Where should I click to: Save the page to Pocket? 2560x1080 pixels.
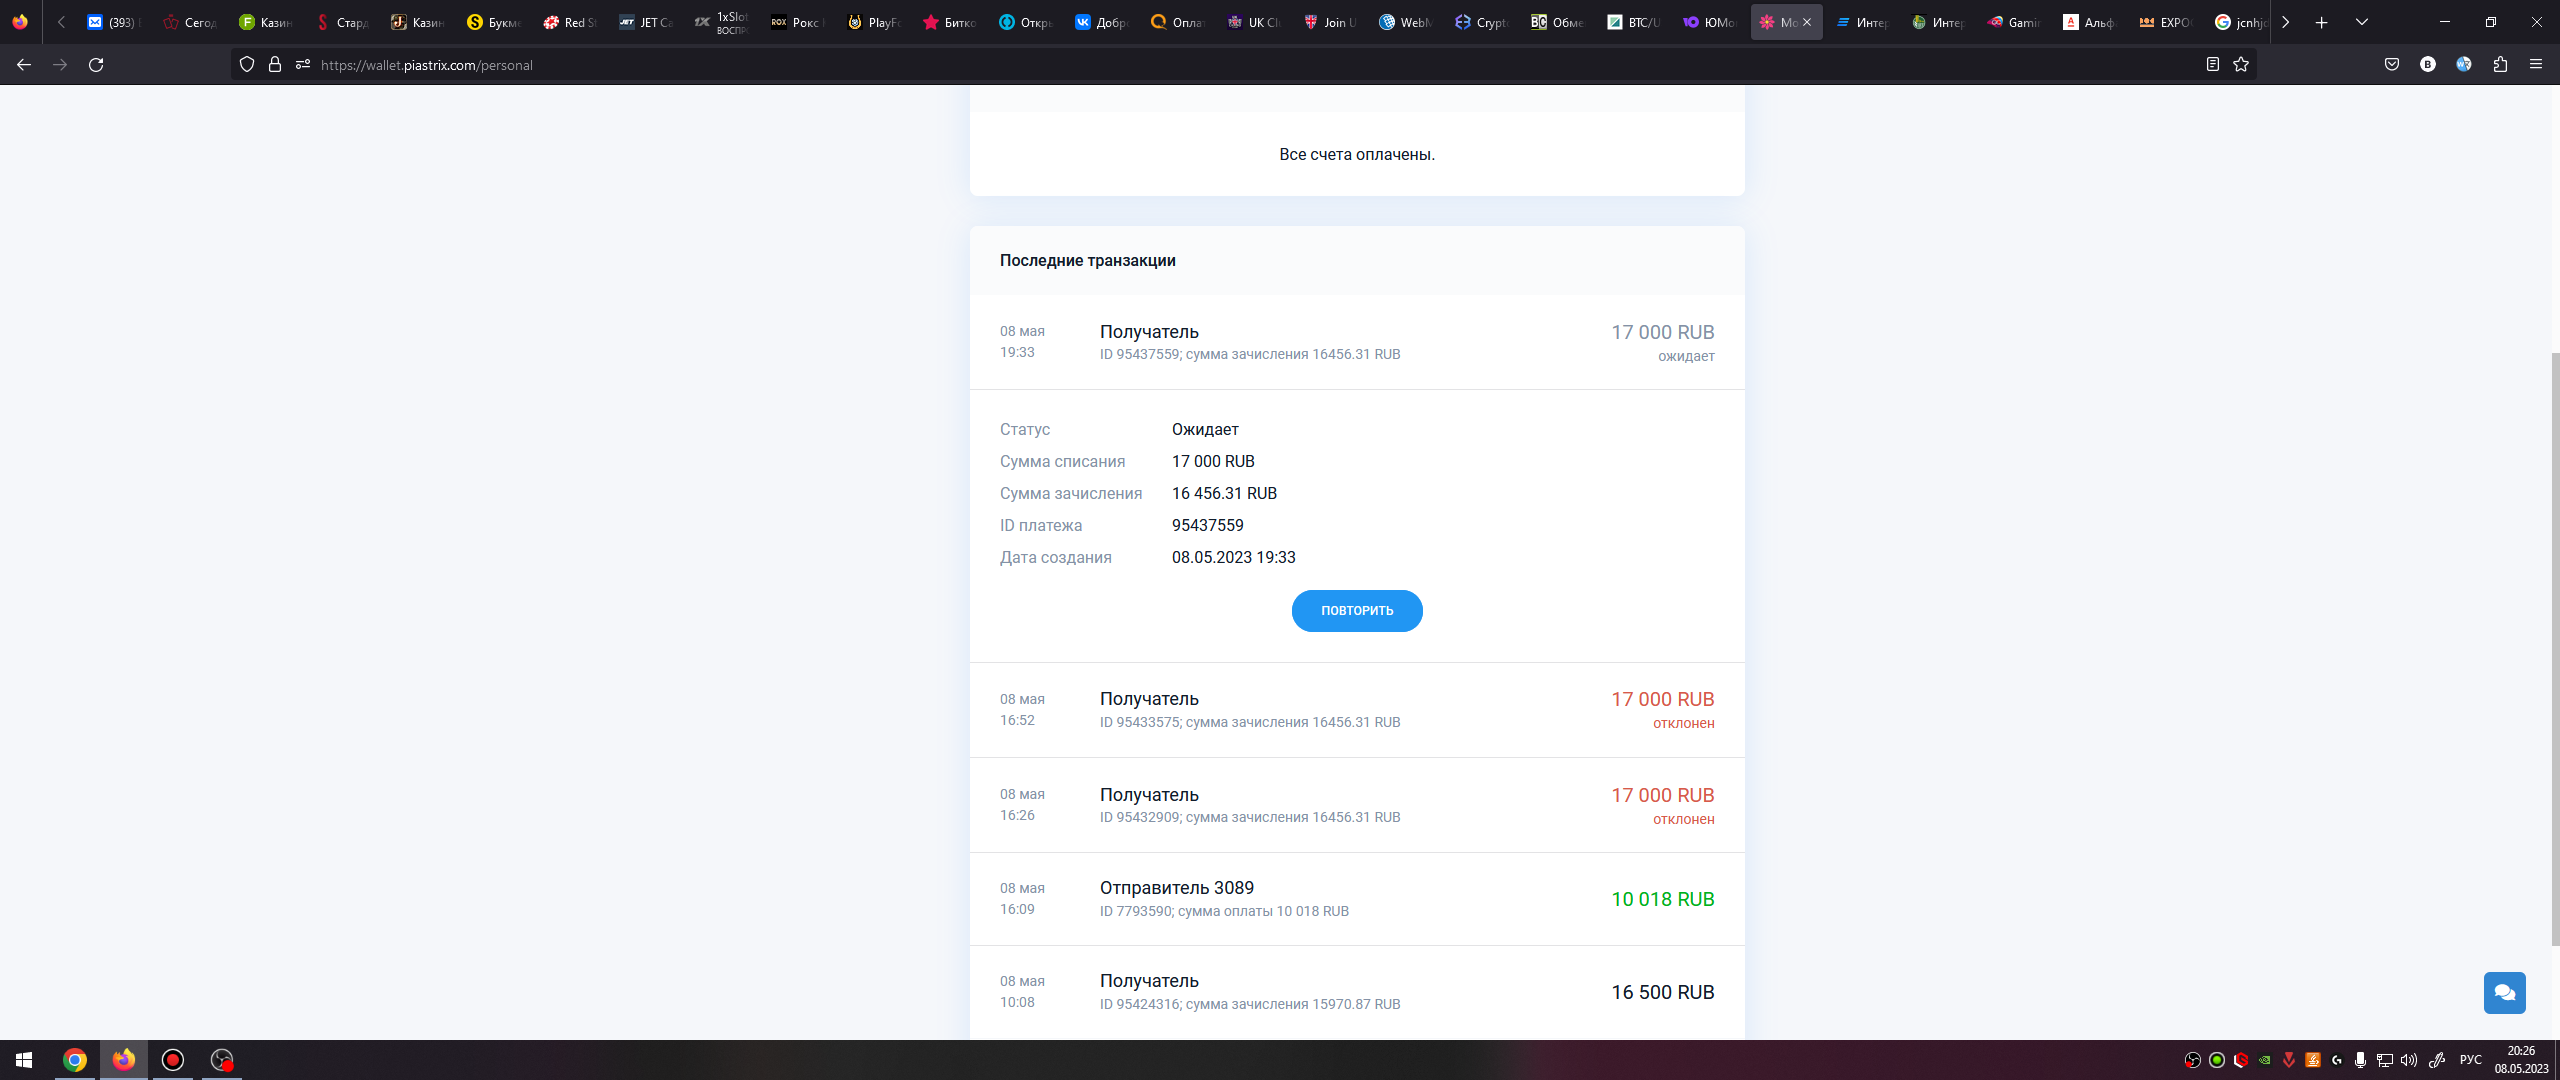click(x=2391, y=65)
